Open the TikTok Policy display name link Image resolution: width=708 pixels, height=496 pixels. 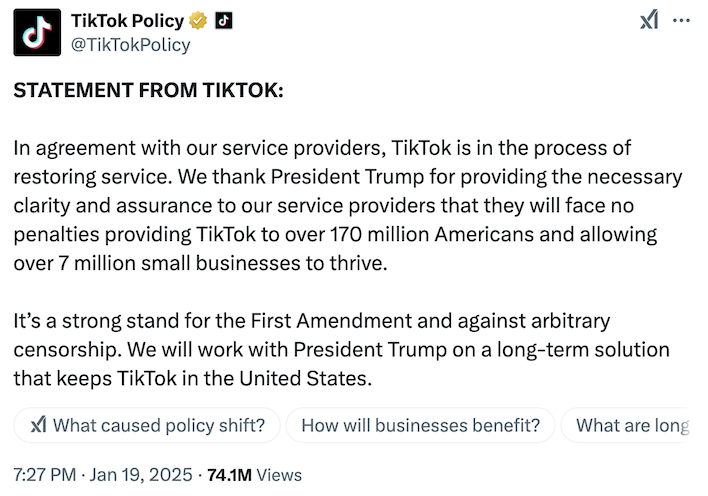pyautogui.click(x=128, y=21)
